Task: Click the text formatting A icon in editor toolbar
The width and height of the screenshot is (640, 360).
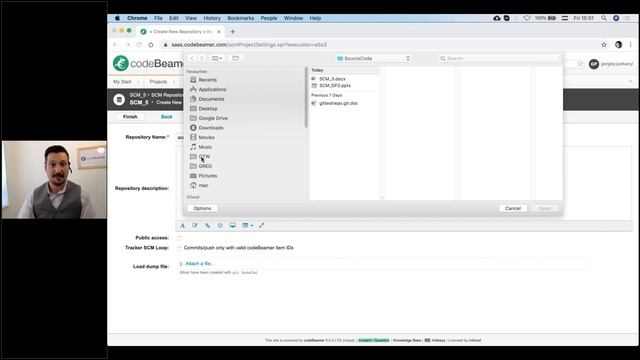Action: (182, 225)
